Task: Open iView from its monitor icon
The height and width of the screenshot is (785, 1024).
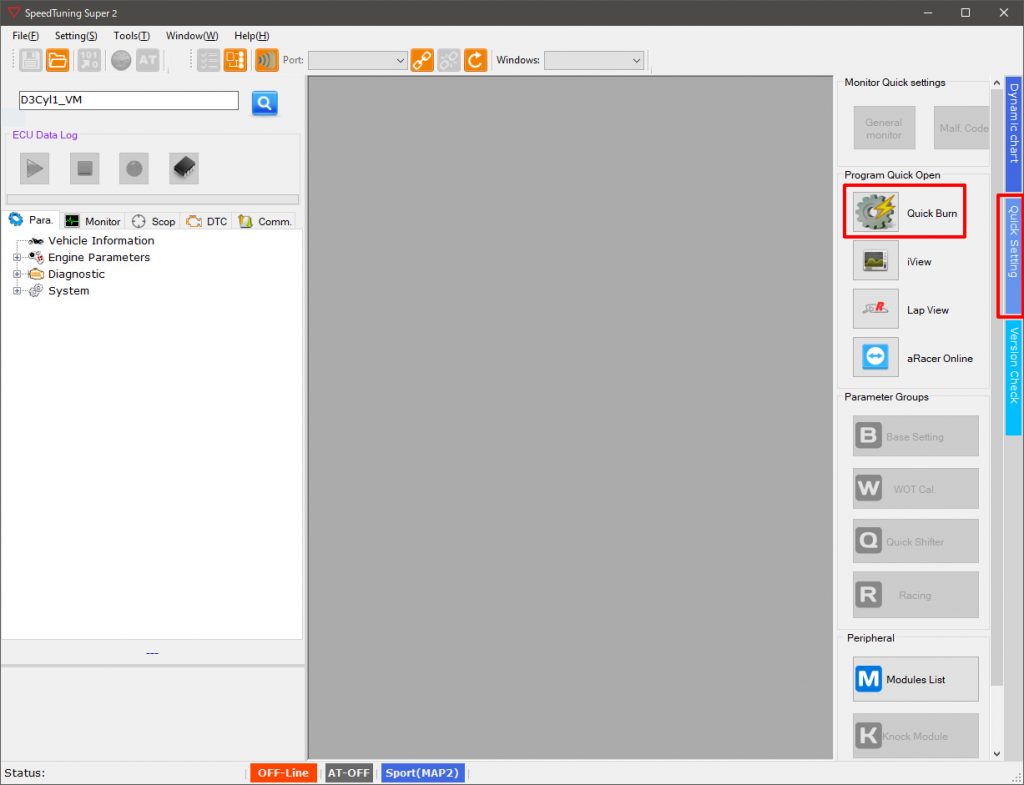Action: [x=876, y=261]
